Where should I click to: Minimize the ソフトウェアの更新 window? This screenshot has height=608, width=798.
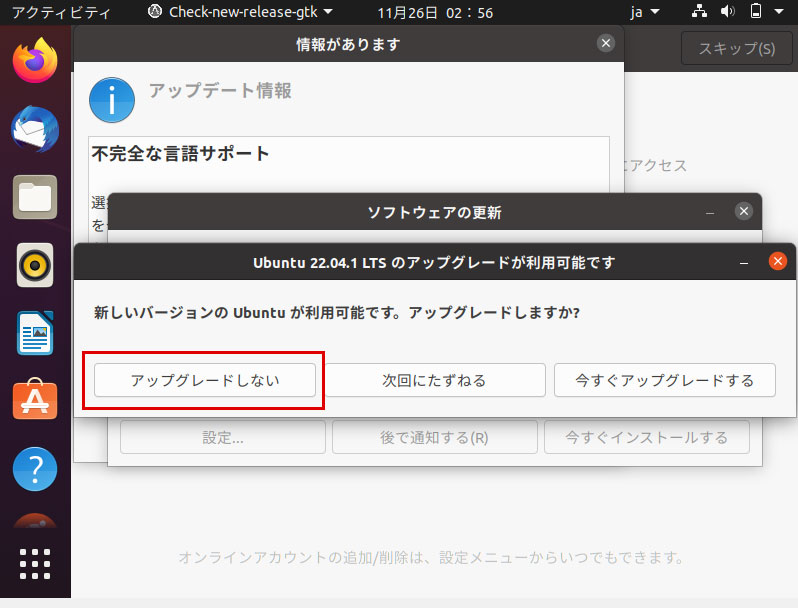710,212
